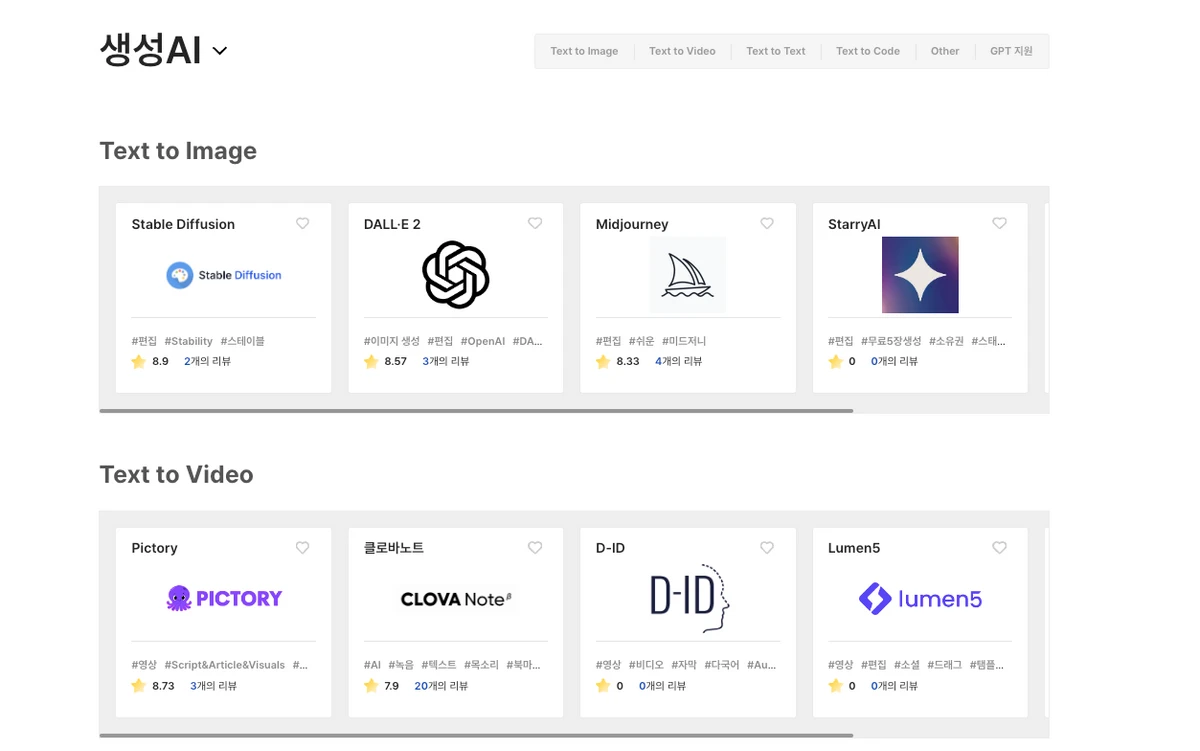This screenshot has height=751, width=1200.
Task: Switch to the Text to Video tab
Action: (x=682, y=51)
